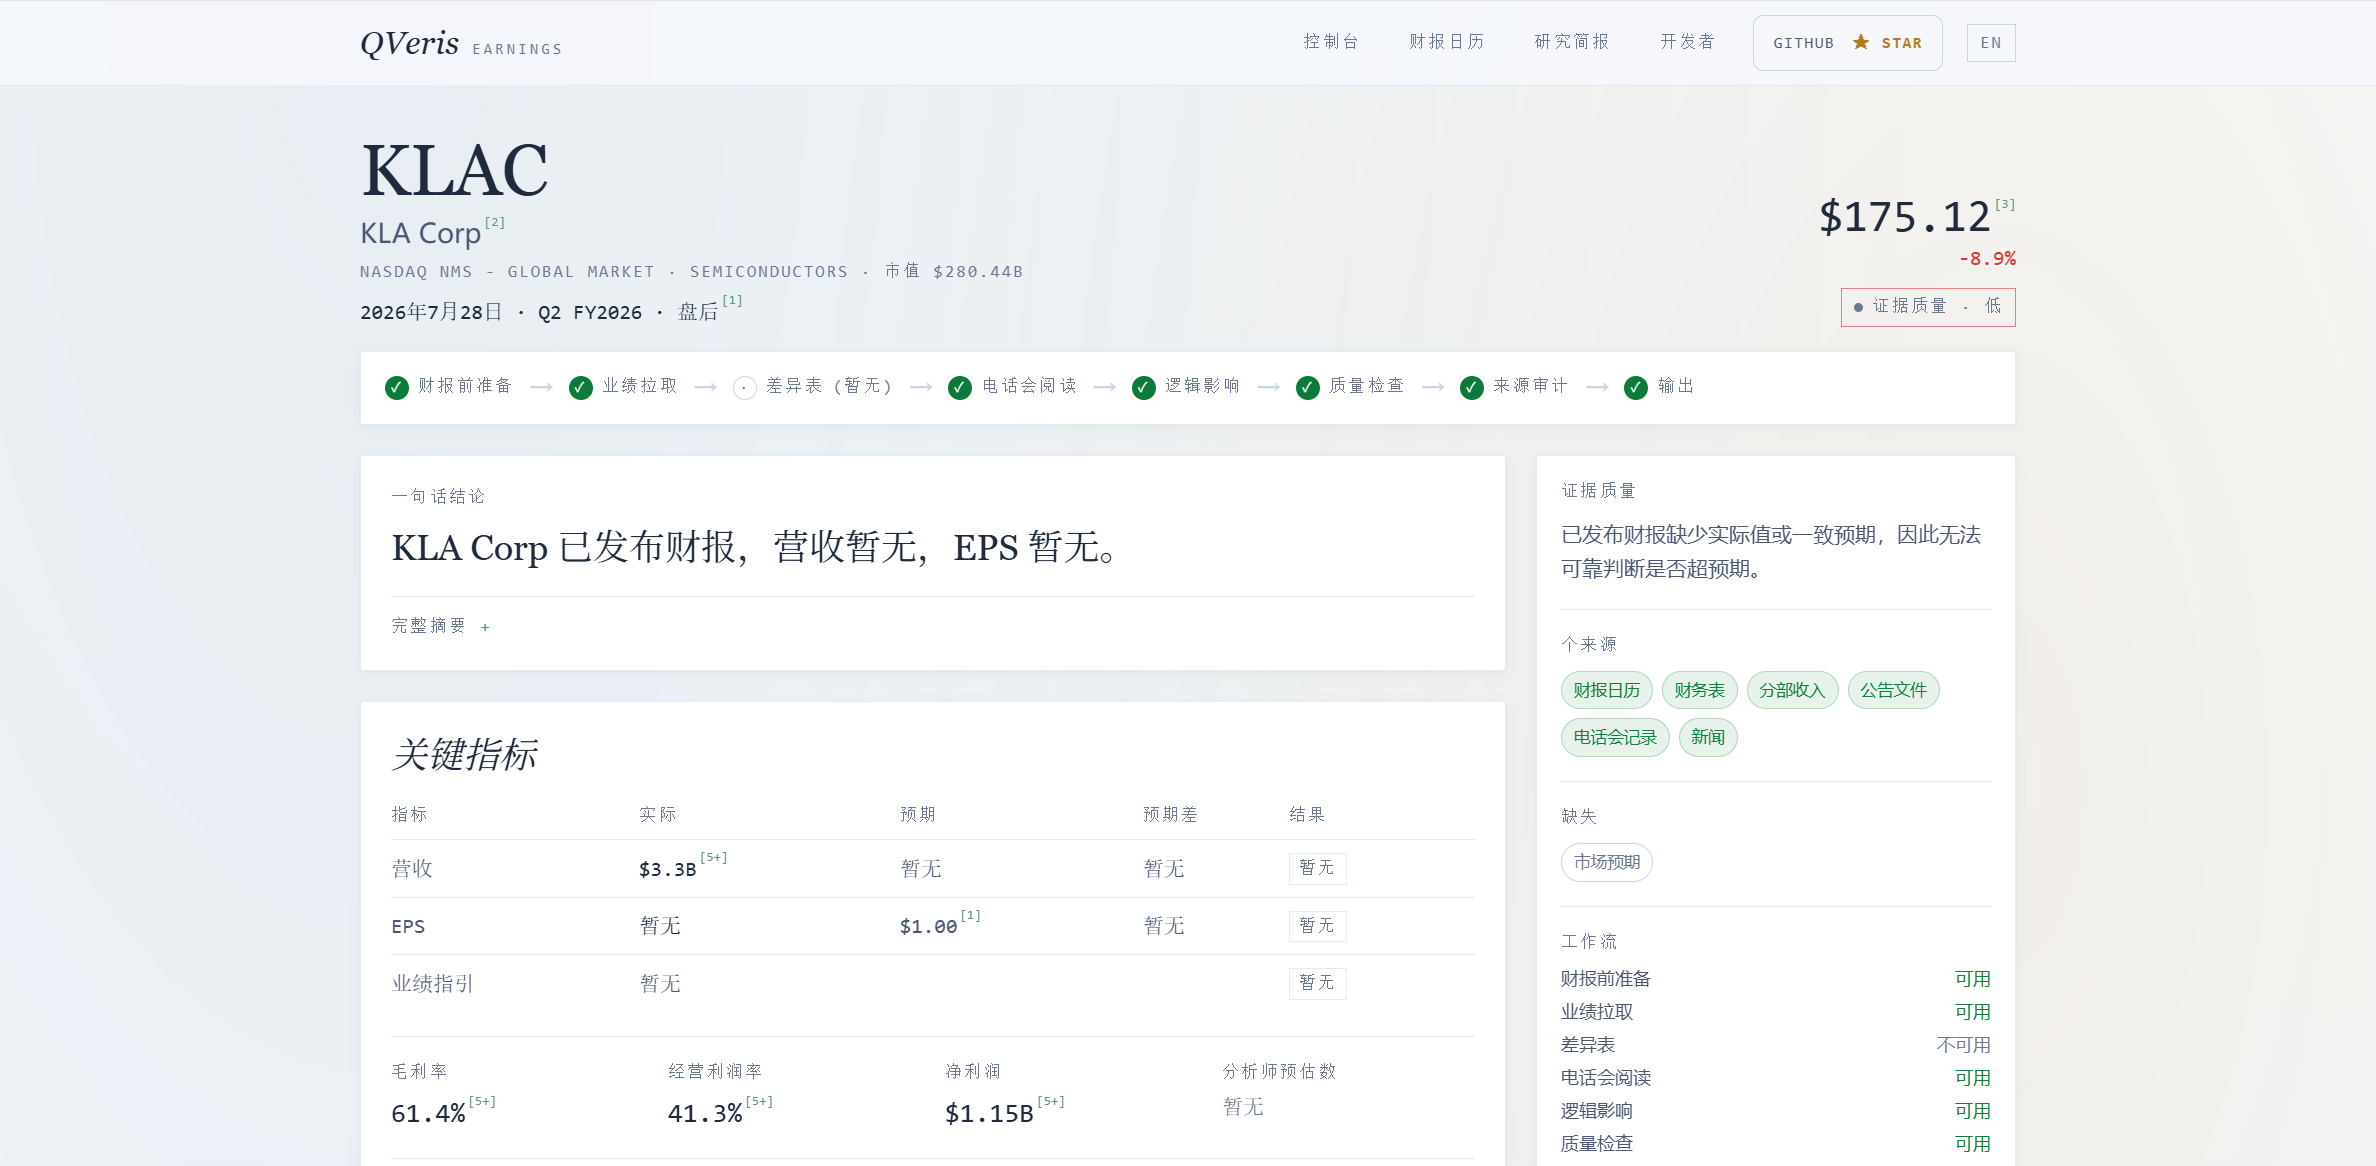Click 电话会阅读 in the workflow list
This screenshot has width=2376, height=1166.
(1606, 1078)
